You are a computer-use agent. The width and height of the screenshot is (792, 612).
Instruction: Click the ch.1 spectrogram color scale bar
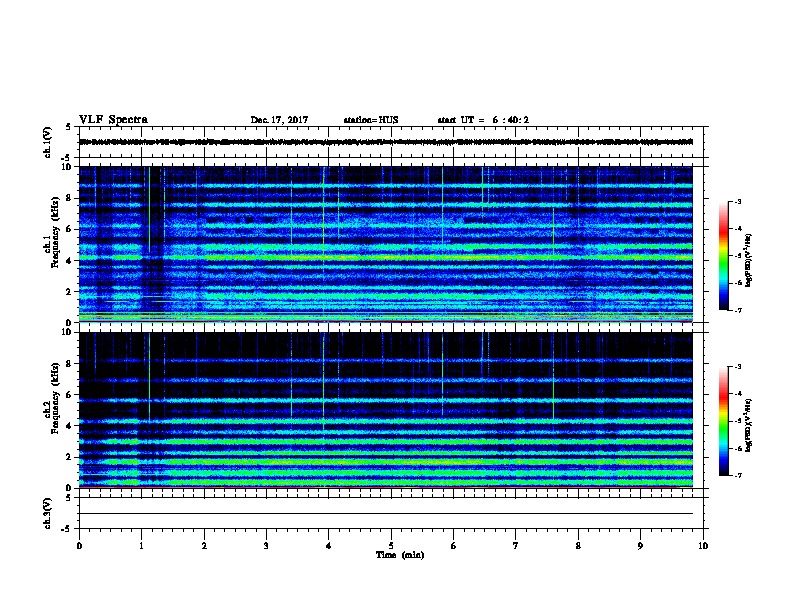pos(724,256)
